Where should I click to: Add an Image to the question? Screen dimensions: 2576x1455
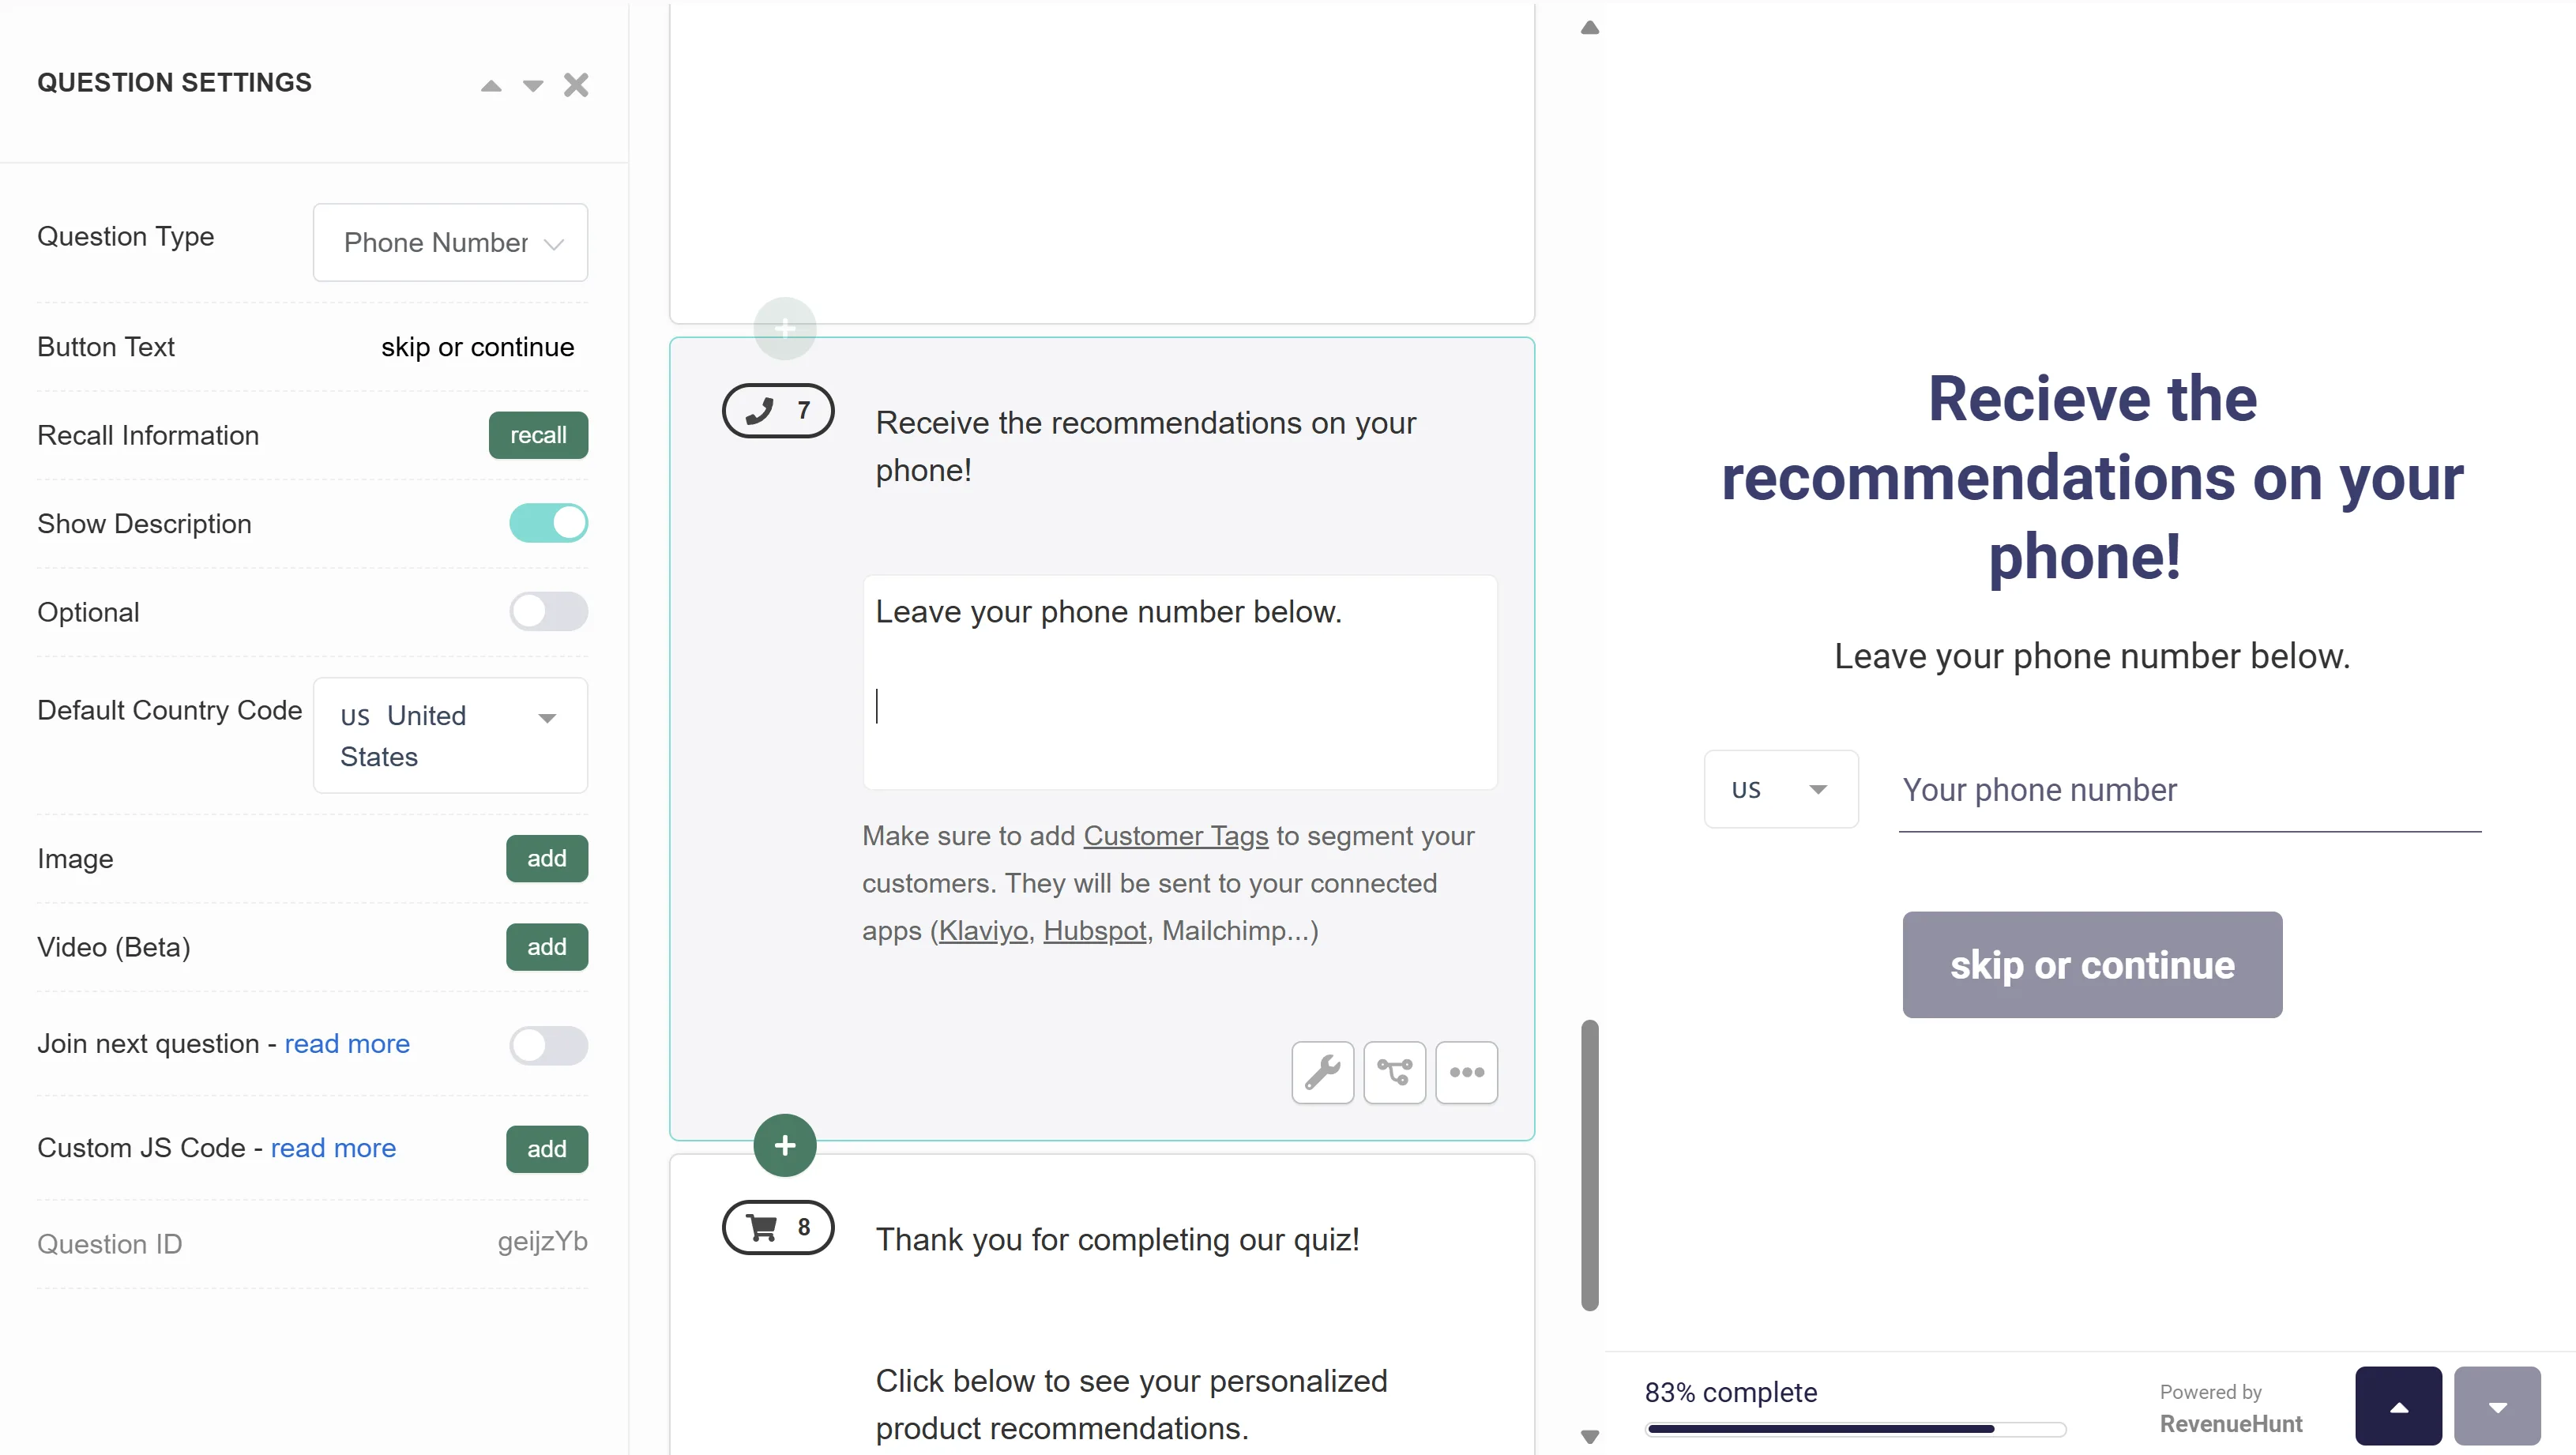tap(547, 858)
